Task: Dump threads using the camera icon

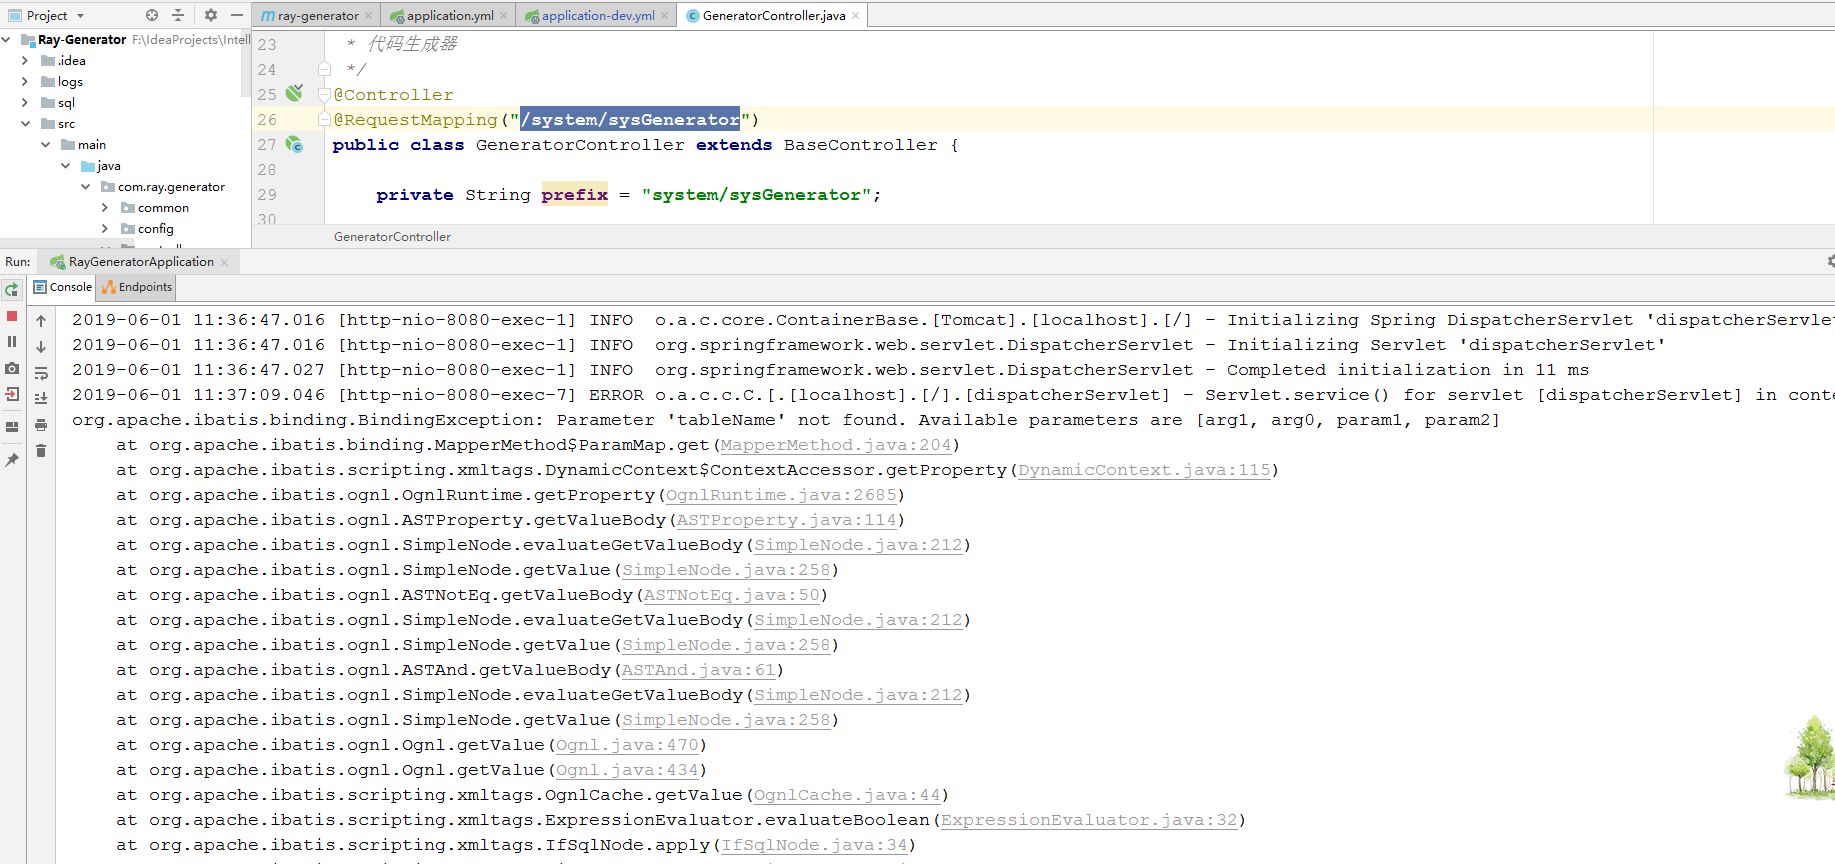Action: (12, 368)
